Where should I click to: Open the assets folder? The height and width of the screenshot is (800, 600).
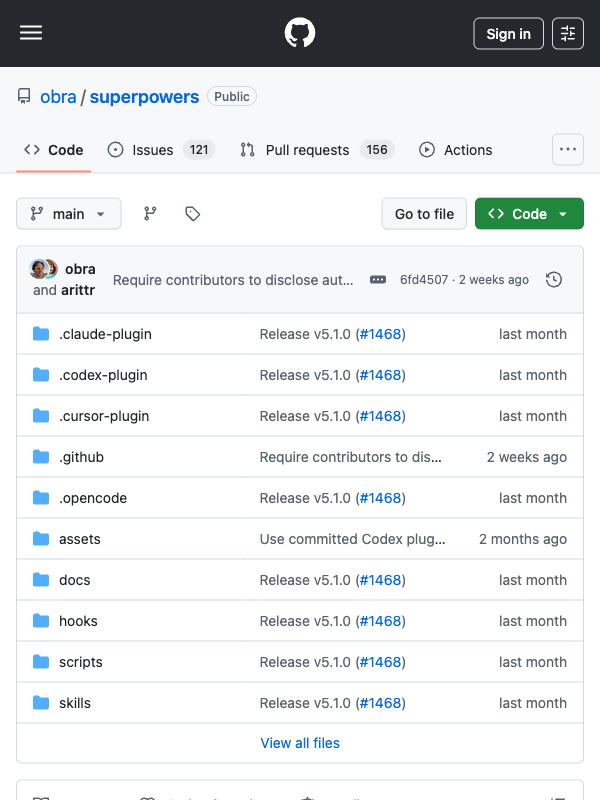[x=80, y=539]
